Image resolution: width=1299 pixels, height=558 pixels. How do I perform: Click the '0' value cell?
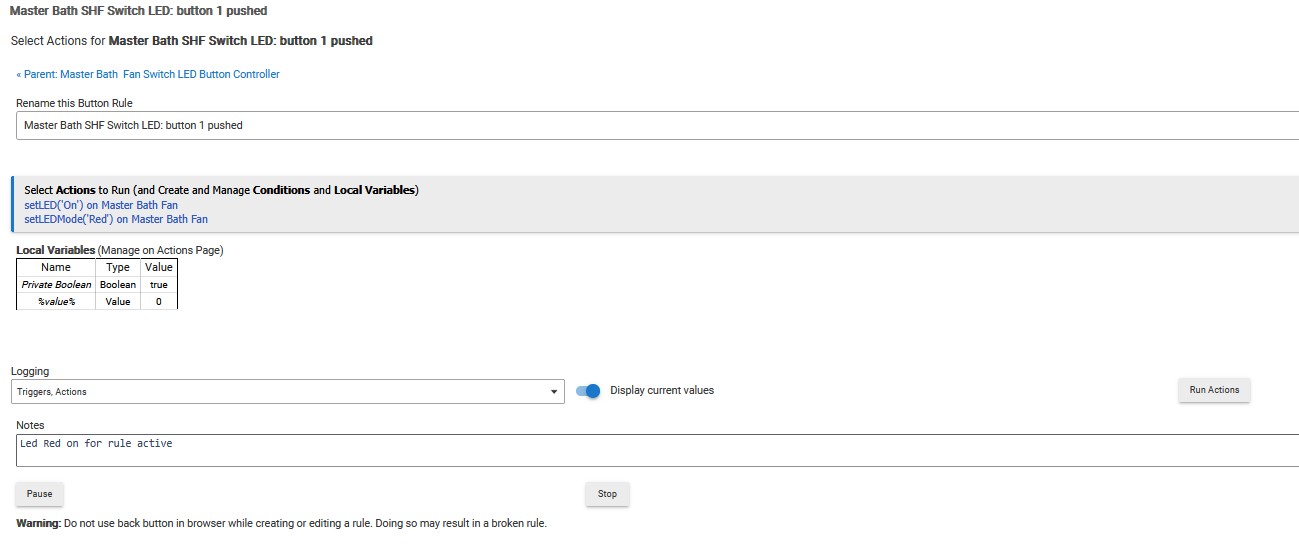(158, 301)
